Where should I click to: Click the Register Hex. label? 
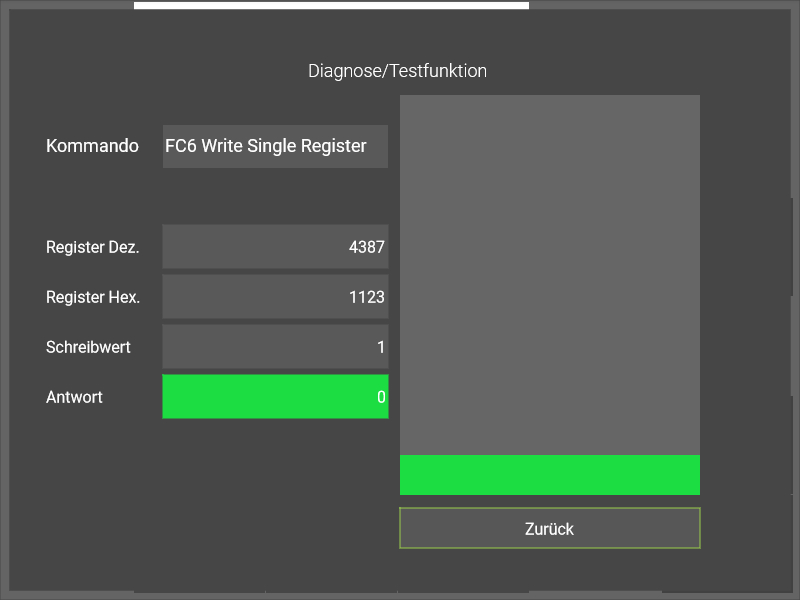click(x=92, y=297)
